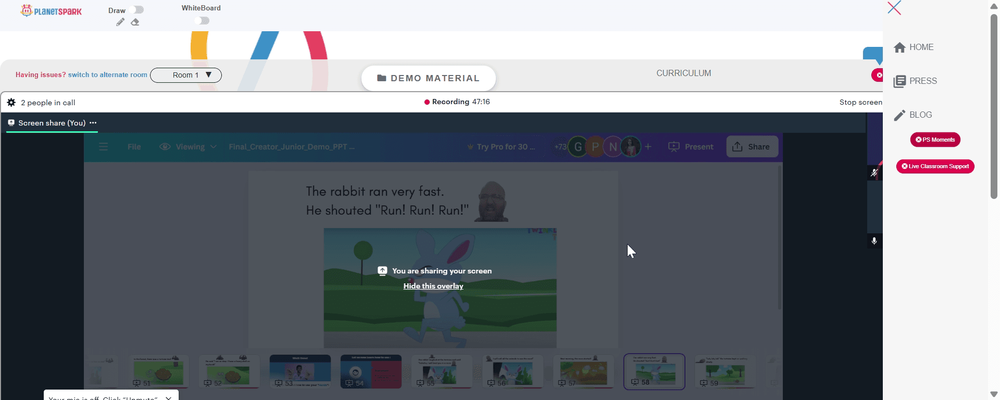Click the plus add-people icon
1000x400 pixels.
coord(648,147)
